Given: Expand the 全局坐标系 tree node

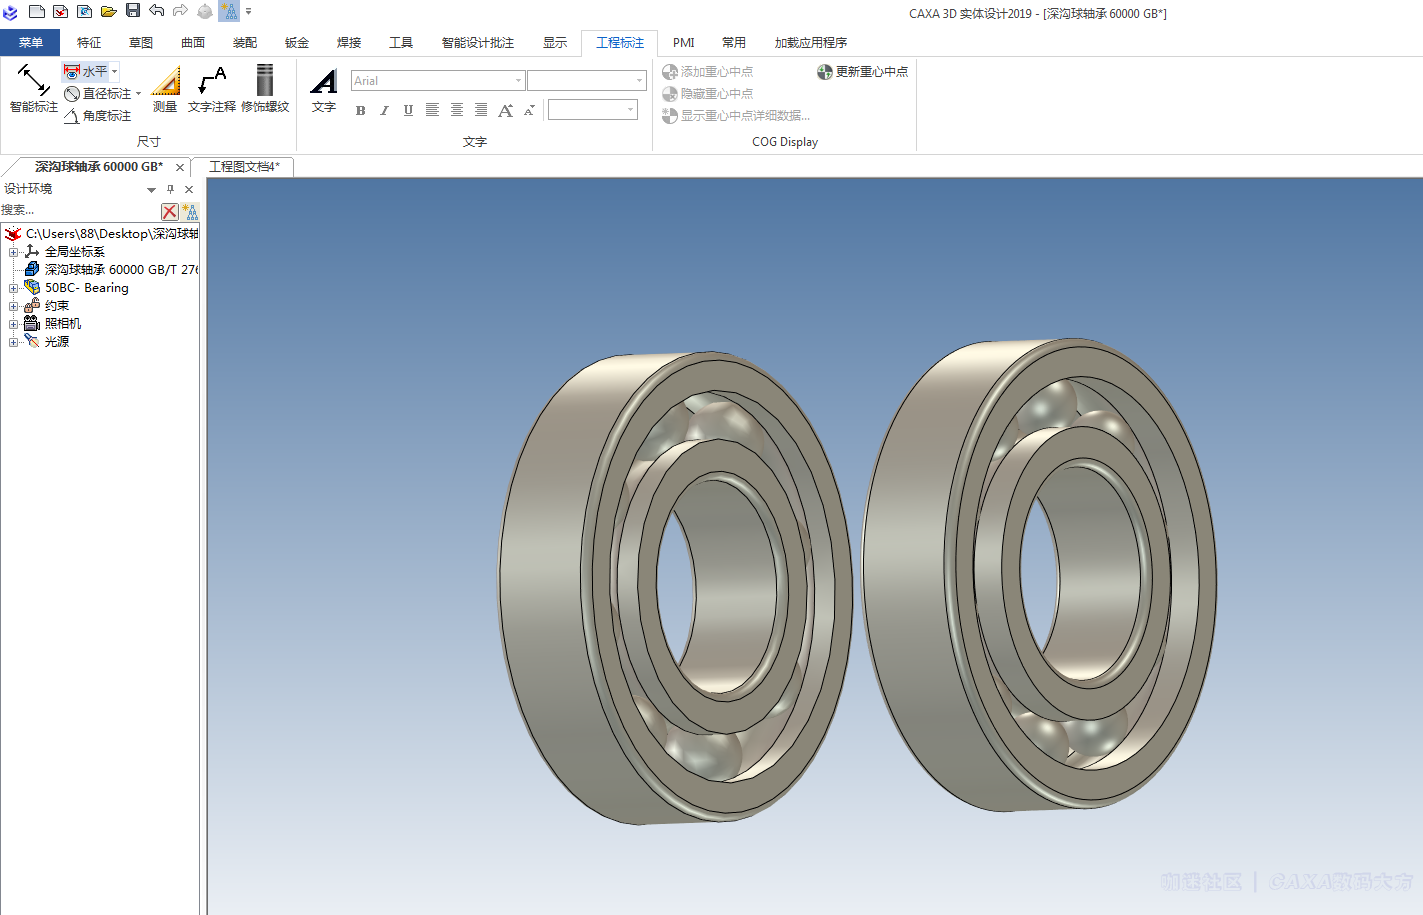Looking at the screenshot, I should coord(14,252).
